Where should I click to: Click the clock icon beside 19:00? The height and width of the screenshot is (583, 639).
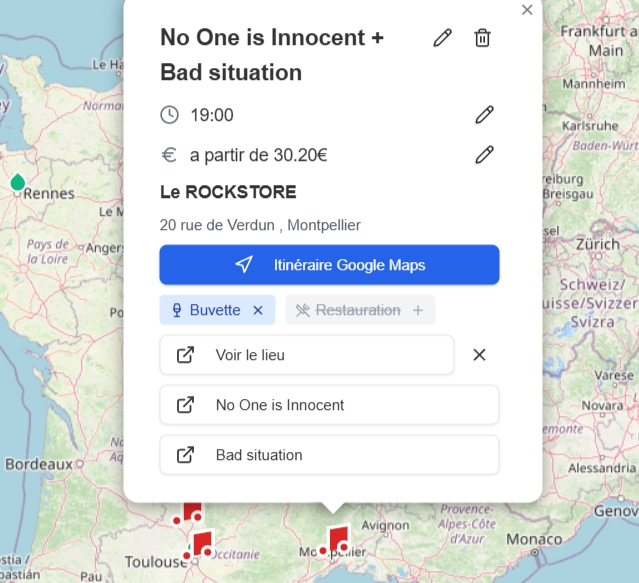tap(170, 115)
